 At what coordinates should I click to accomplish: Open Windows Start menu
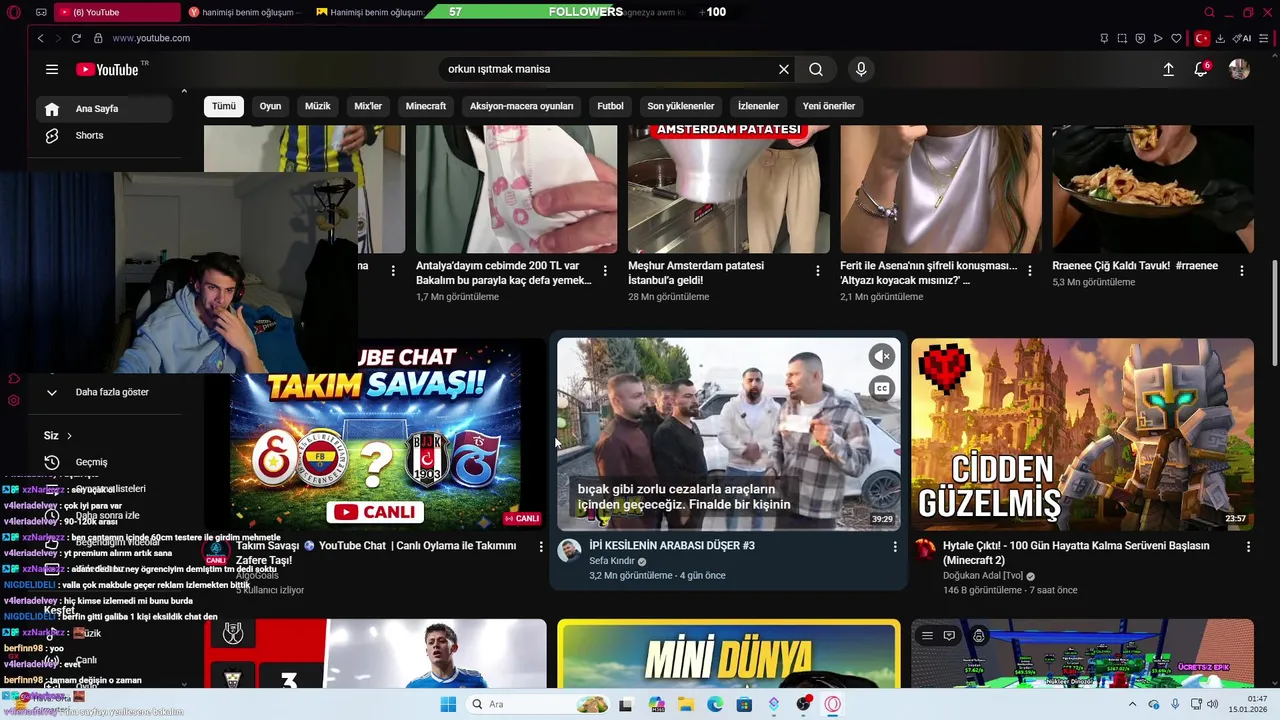(448, 704)
